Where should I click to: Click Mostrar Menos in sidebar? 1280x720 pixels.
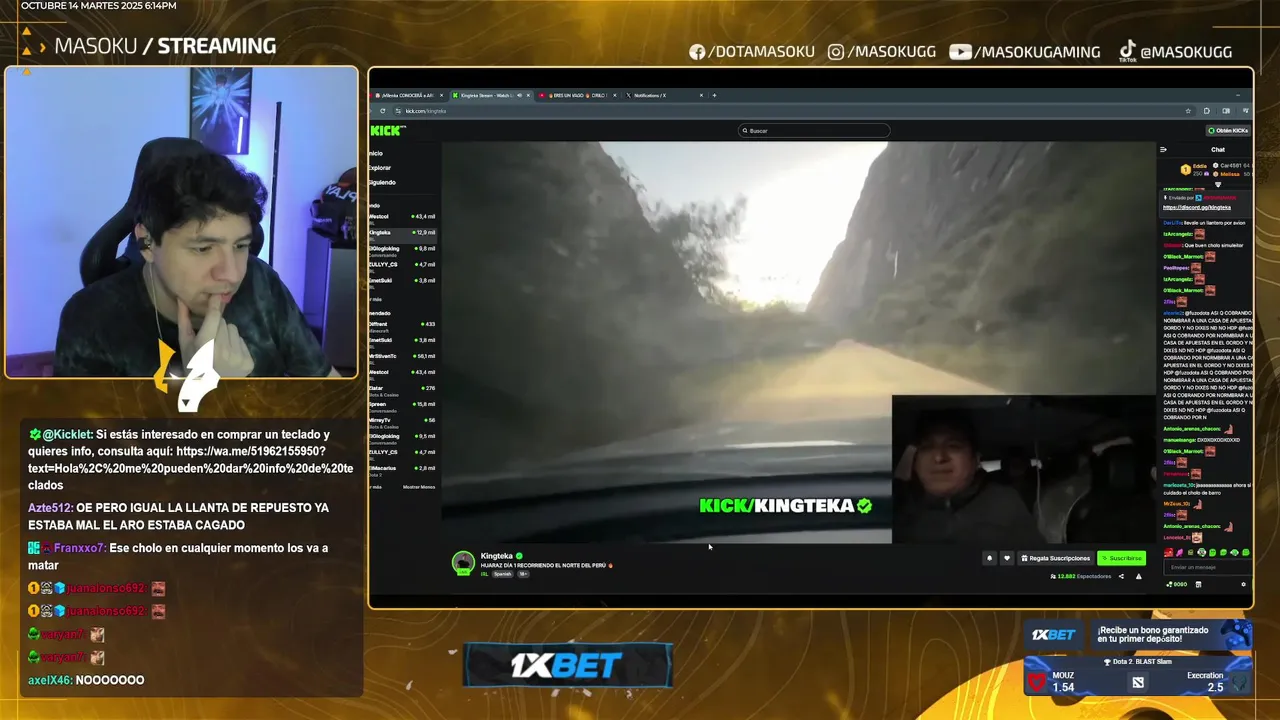(x=419, y=487)
